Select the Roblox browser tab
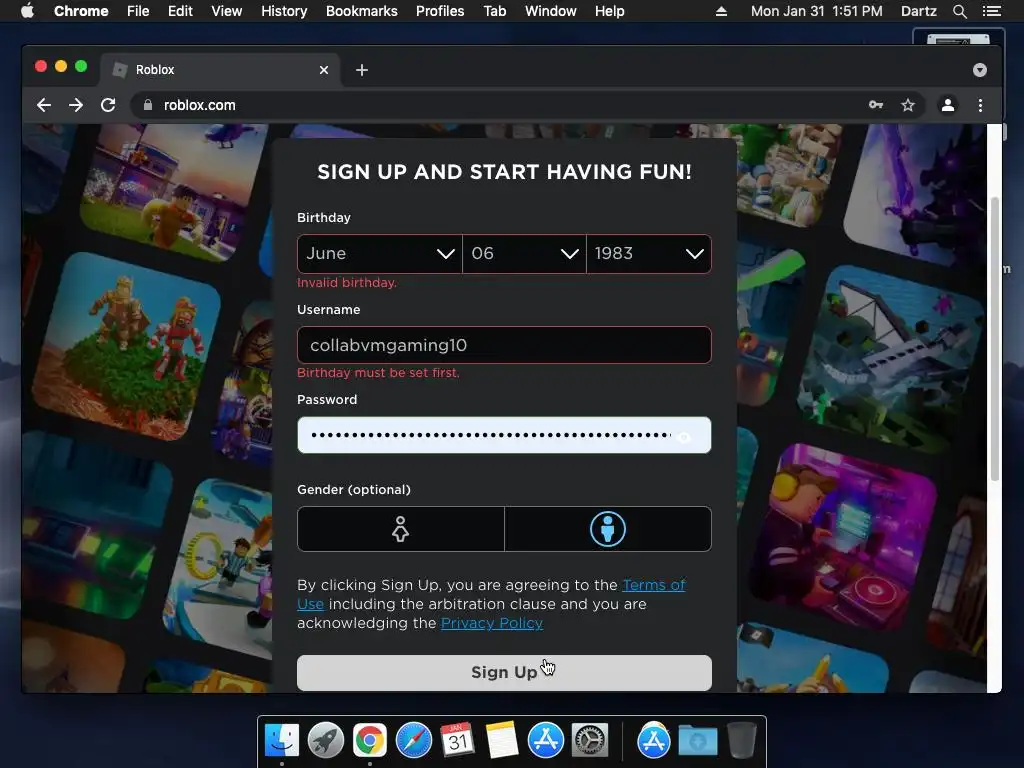The image size is (1024, 768). click(219, 70)
